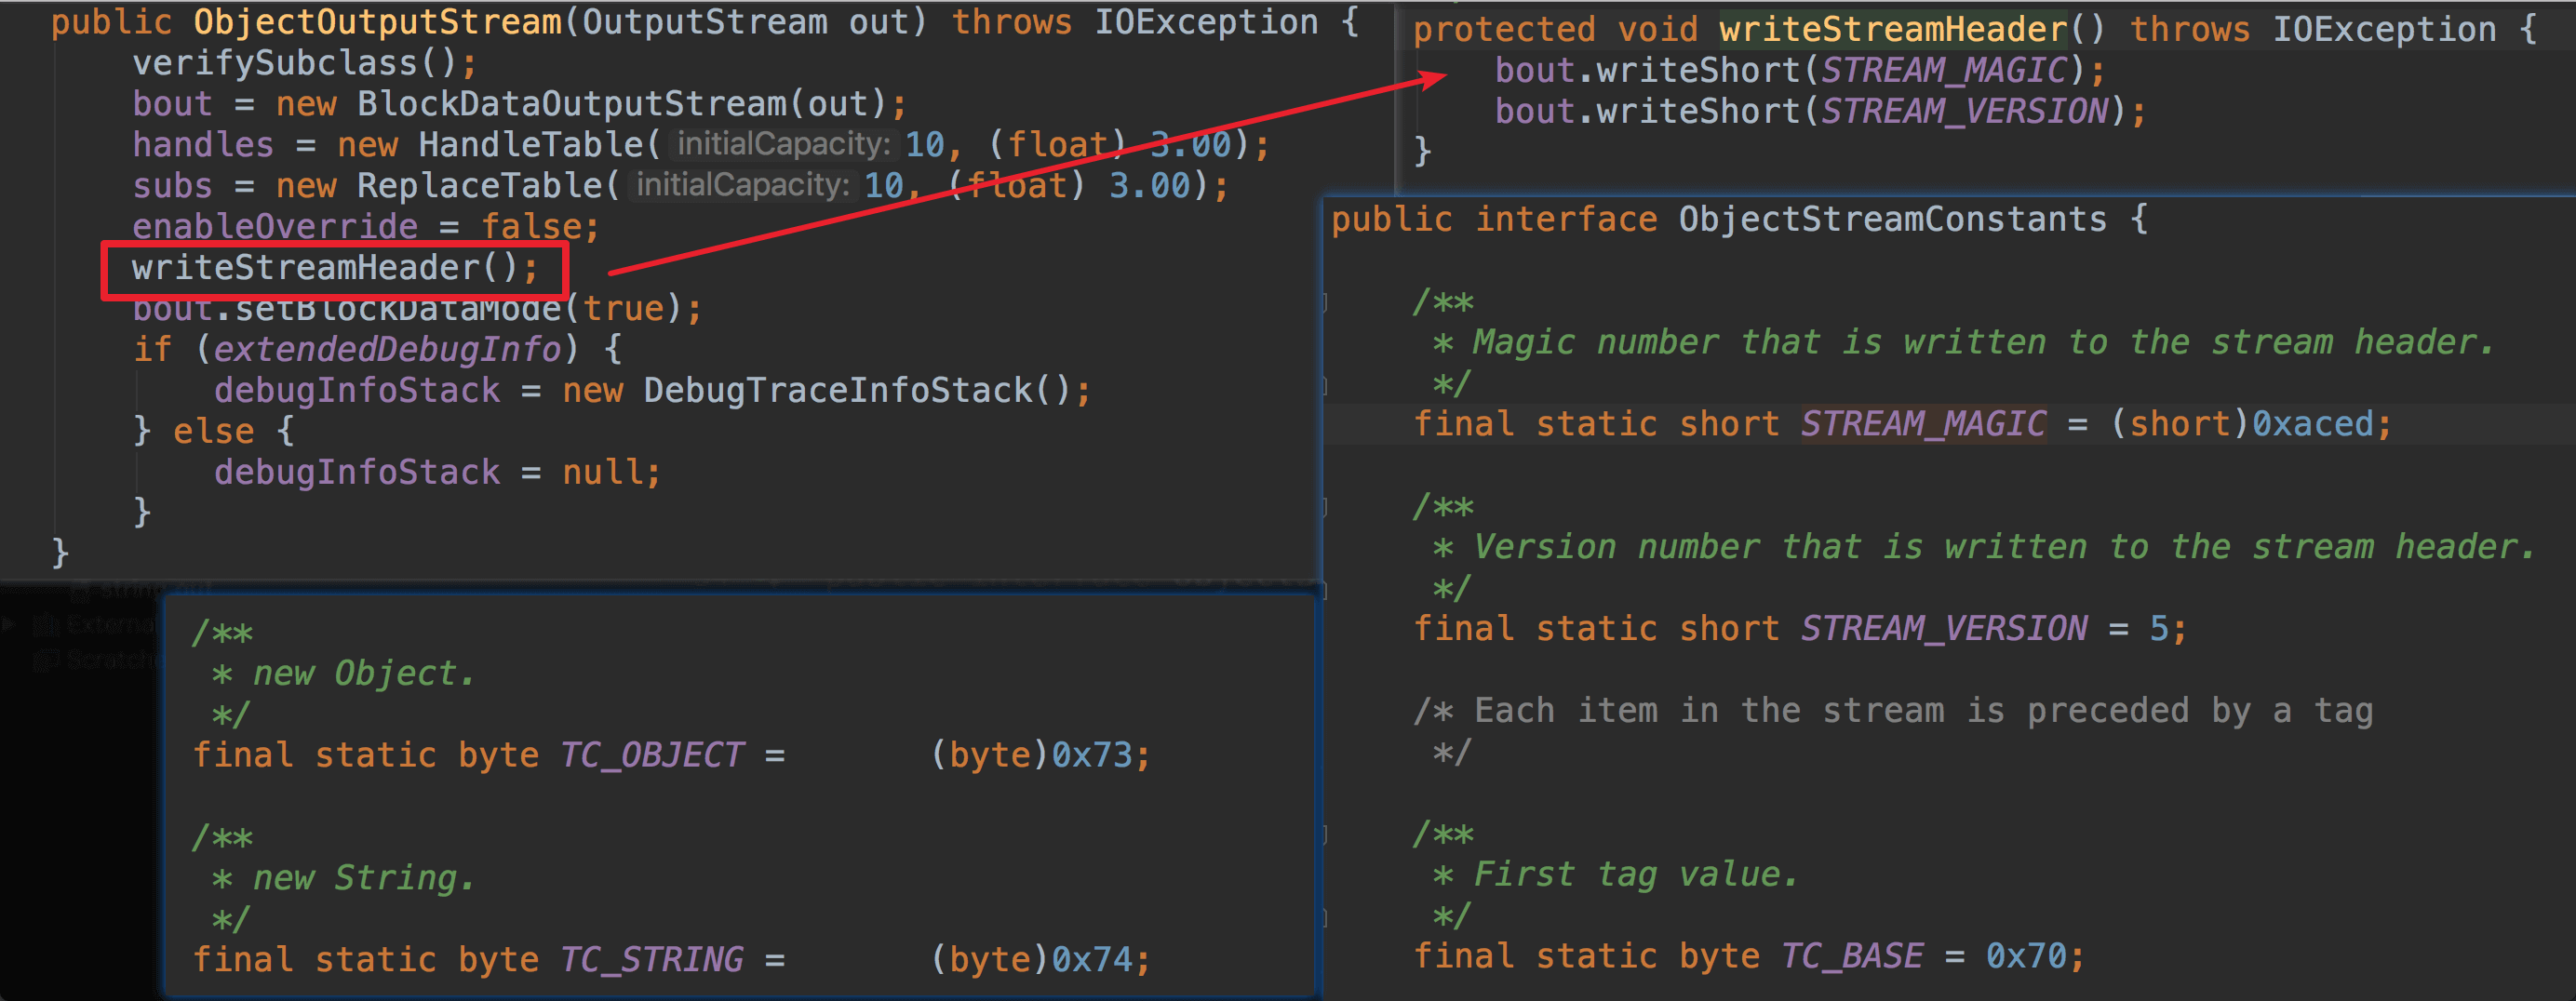Collapse the Magic number Javadoc fold marker
2576x1001 pixels.
point(1326,302)
